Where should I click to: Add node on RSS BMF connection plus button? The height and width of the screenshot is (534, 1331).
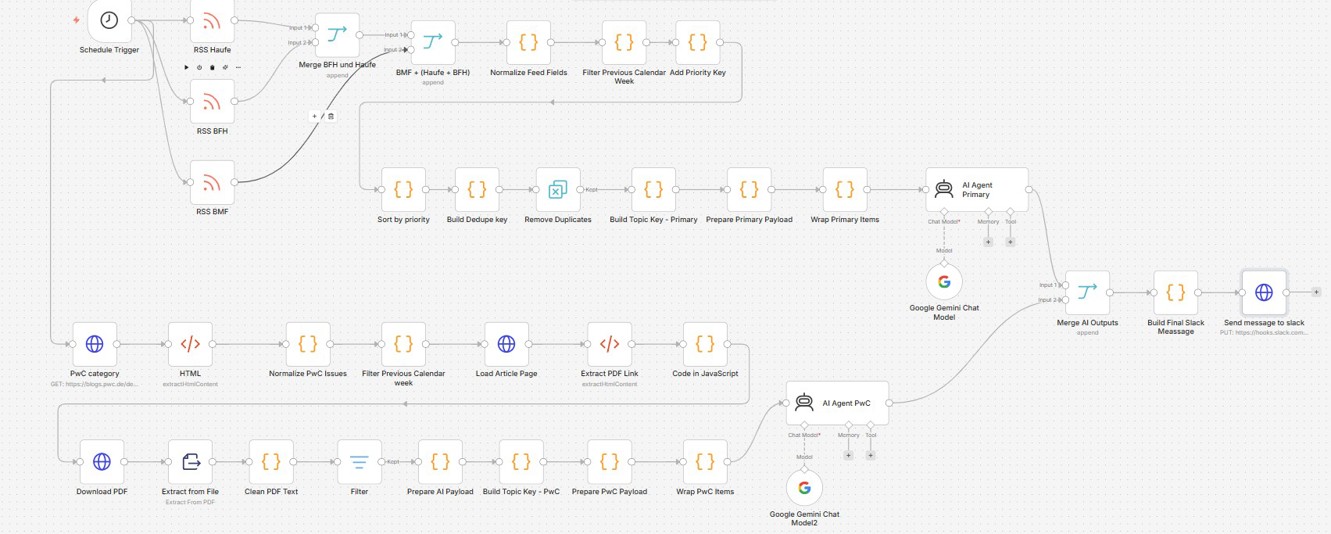(x=315, y=116)
